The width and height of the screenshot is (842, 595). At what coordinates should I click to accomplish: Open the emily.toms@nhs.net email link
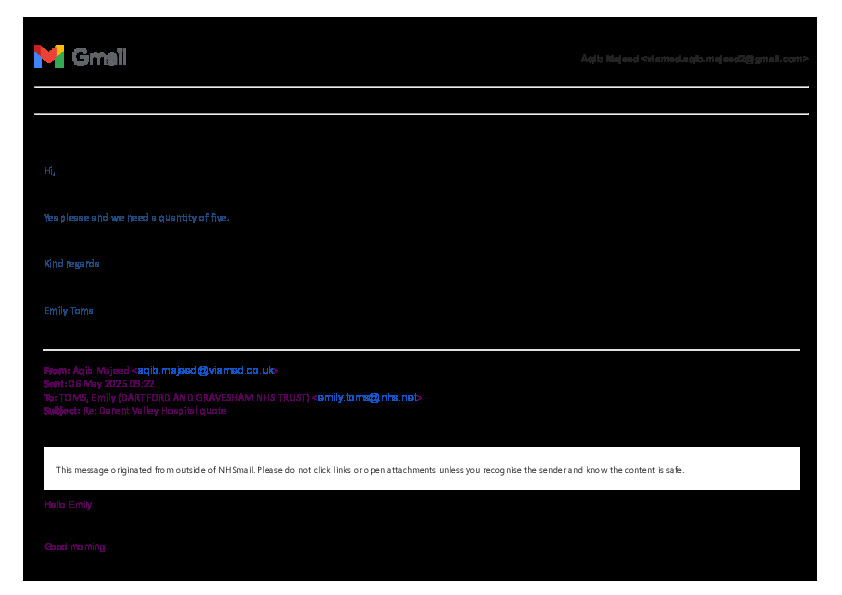pyautogui.click(x=367, y=397)
